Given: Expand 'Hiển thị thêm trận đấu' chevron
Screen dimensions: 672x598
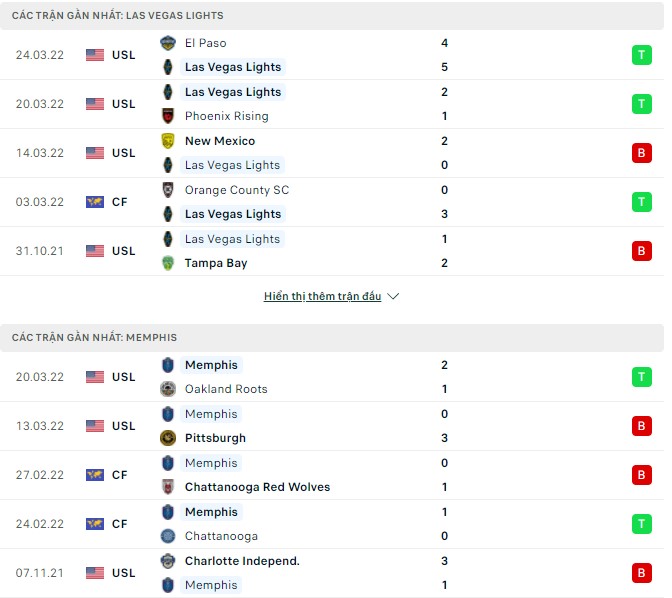Looking at the screenshot, I should pyautogui.click(x=393, y=297).
